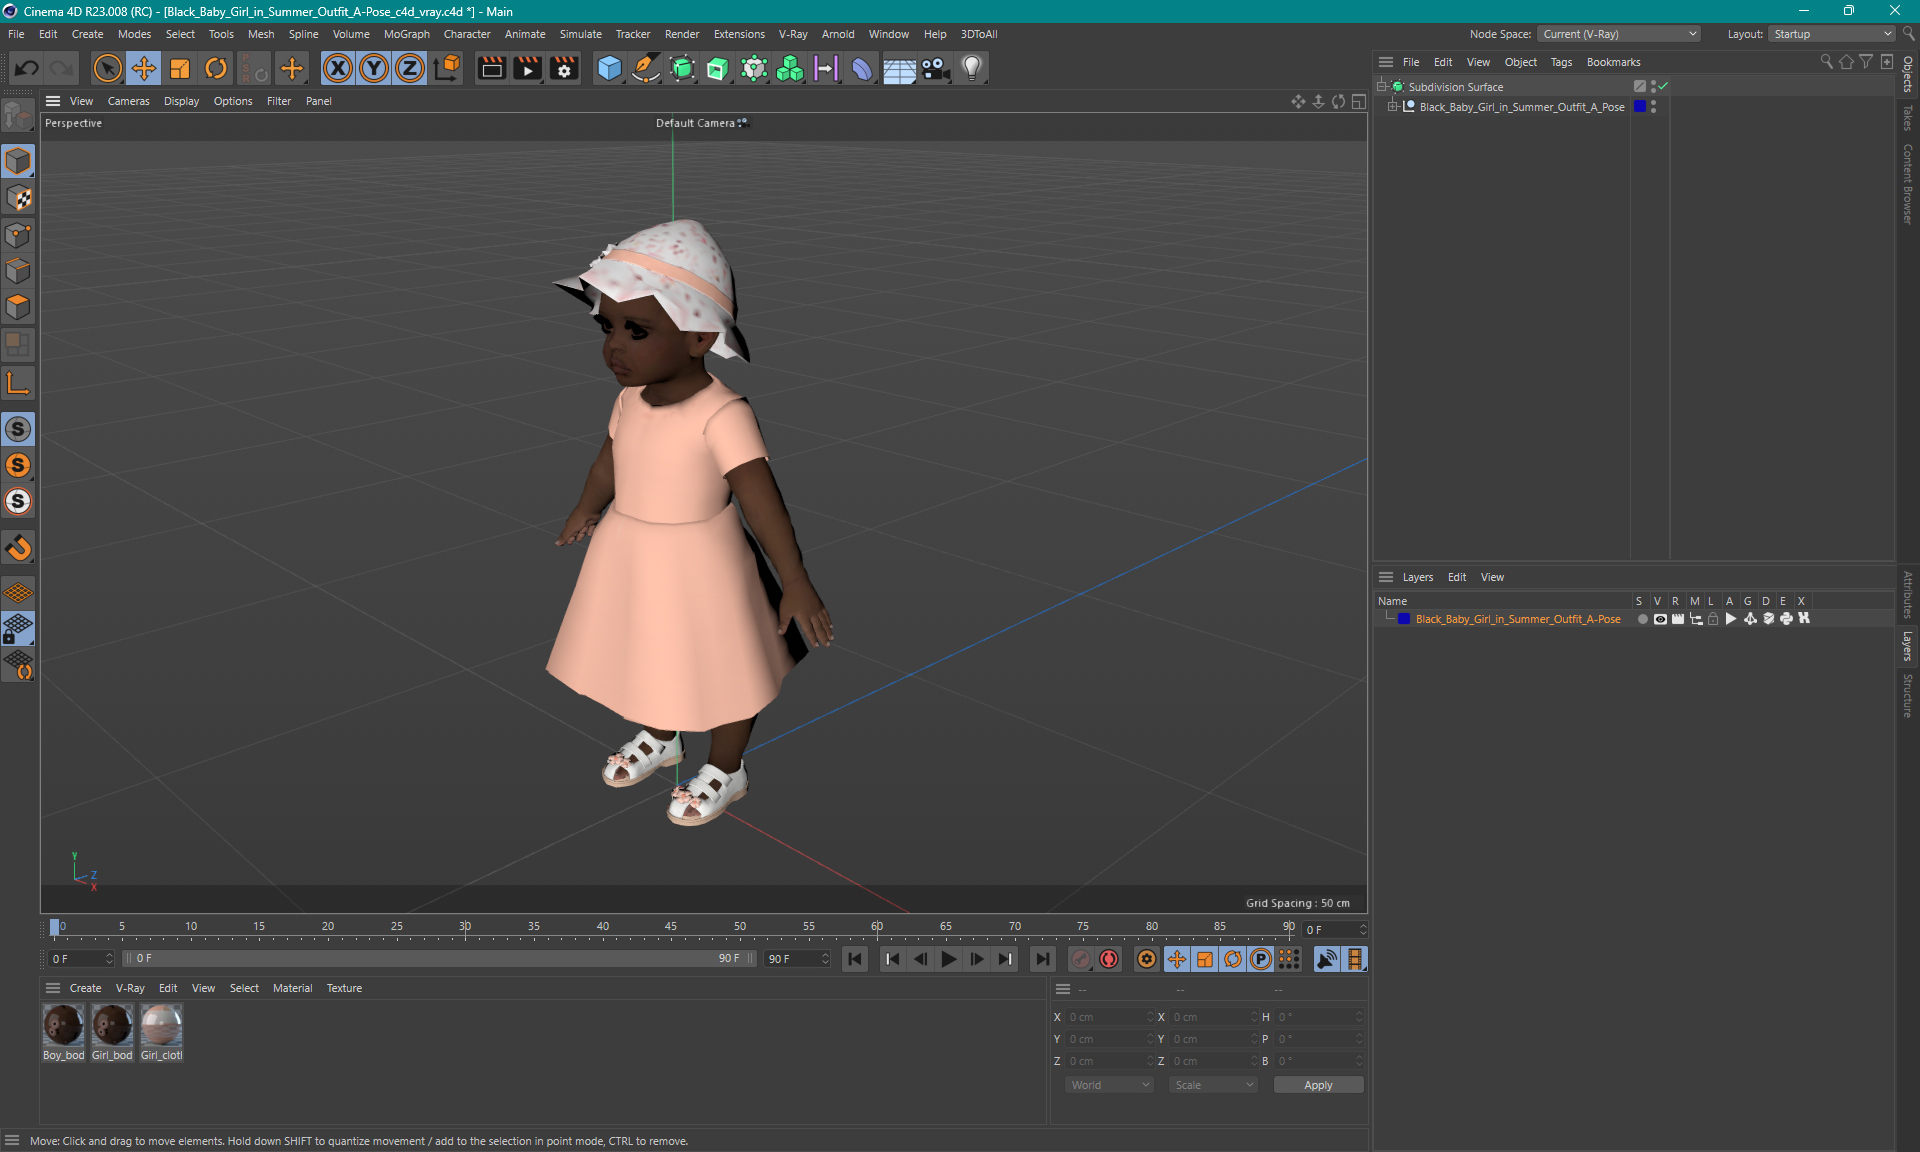Open the Simulate menu
The height and width of the screenshot is (1152, 1920).
pyautogui.click(x=580, y=34)
